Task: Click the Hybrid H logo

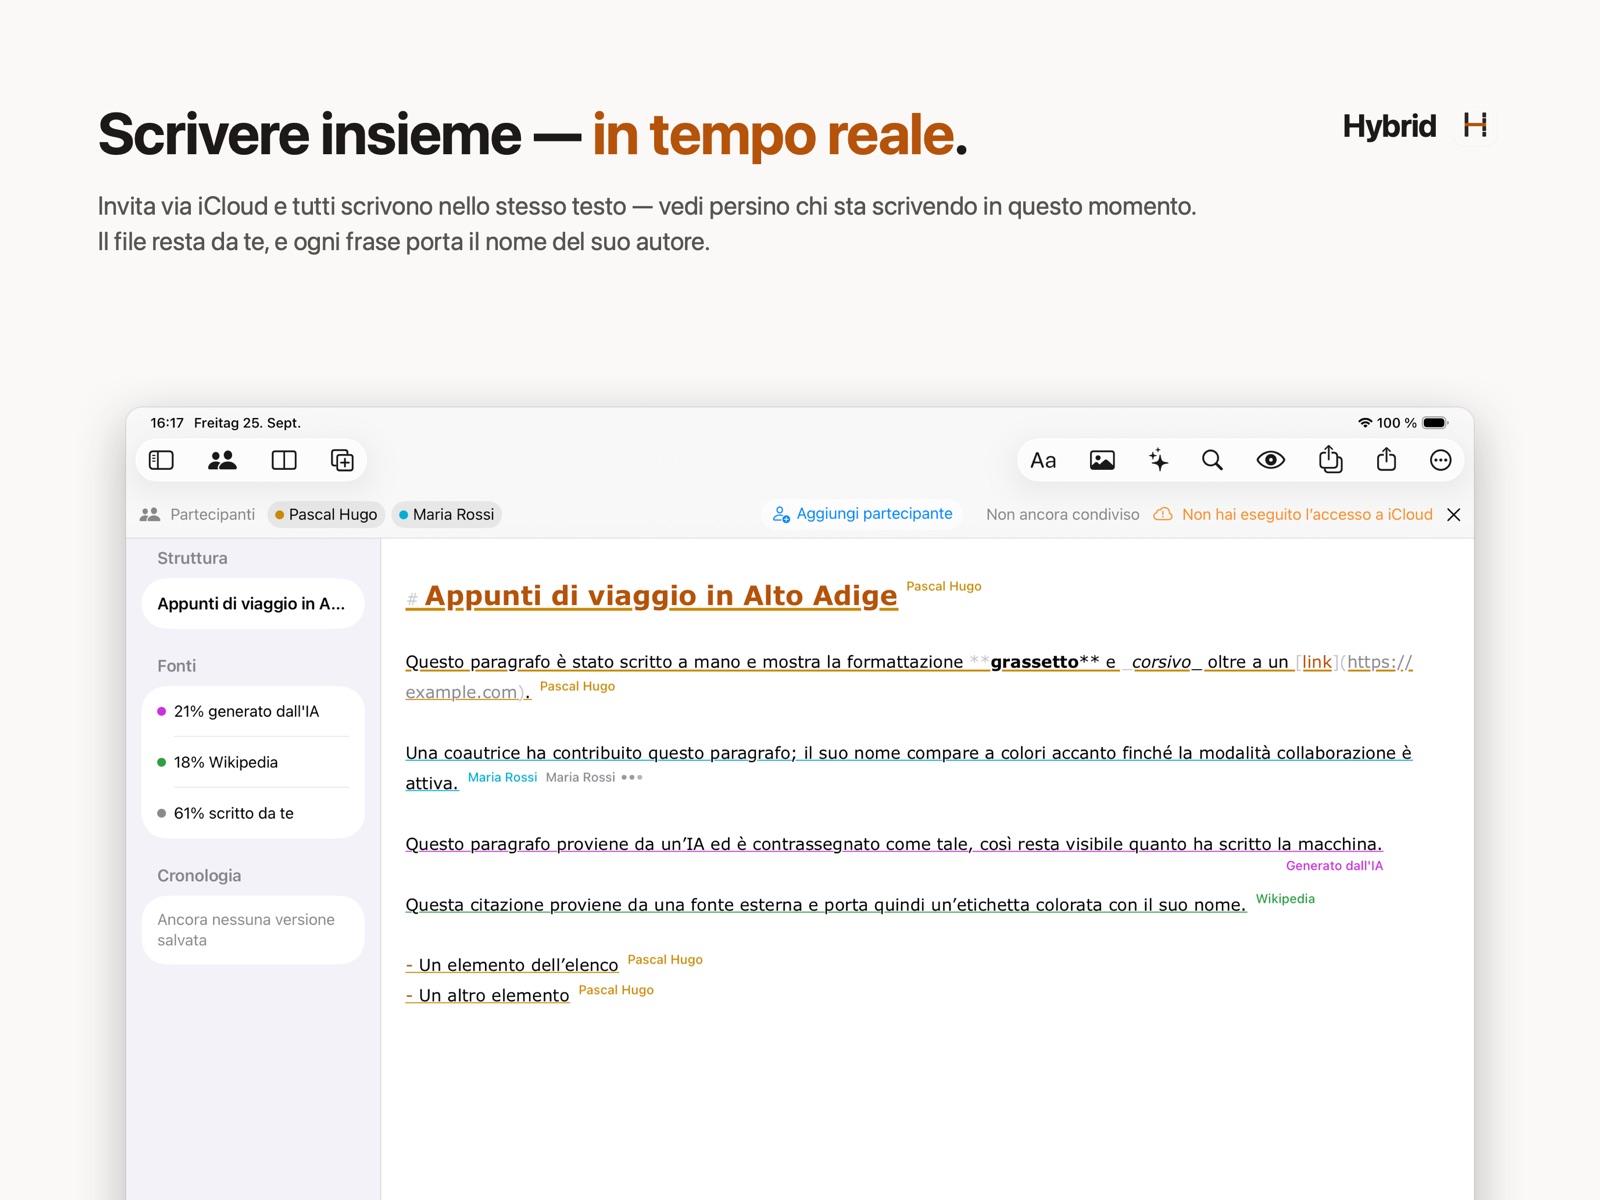Action: 1475,125
